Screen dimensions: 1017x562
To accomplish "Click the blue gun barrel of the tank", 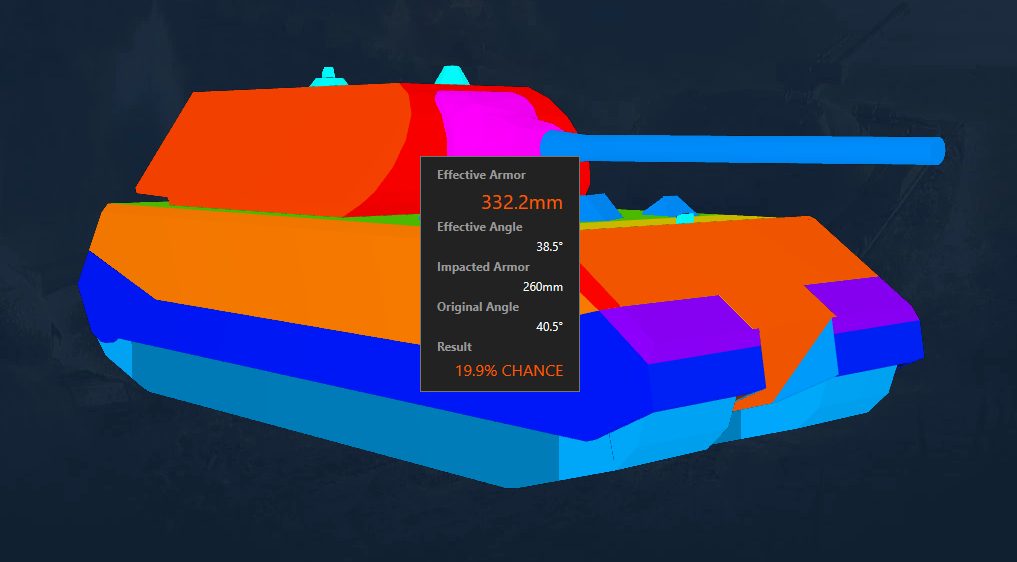I will click(743, 149).
